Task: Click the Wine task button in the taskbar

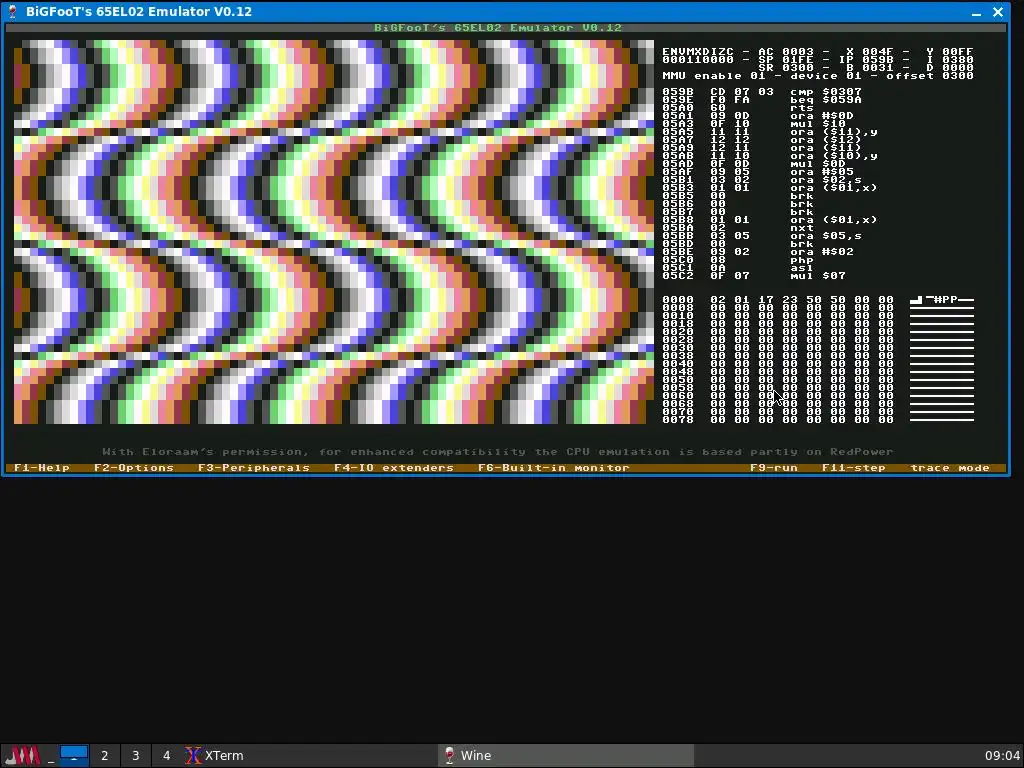Action: click(566, 756)
